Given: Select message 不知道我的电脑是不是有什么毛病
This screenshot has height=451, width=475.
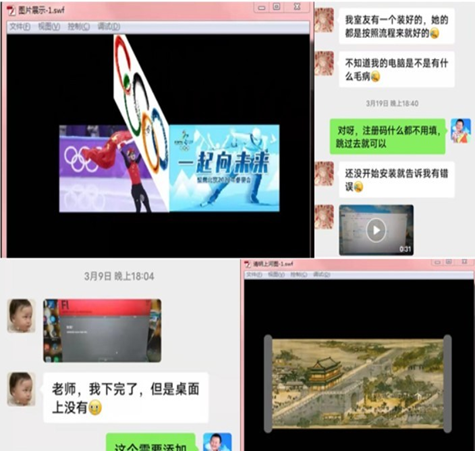Looking at the screenshot, I should pos(397,70).
